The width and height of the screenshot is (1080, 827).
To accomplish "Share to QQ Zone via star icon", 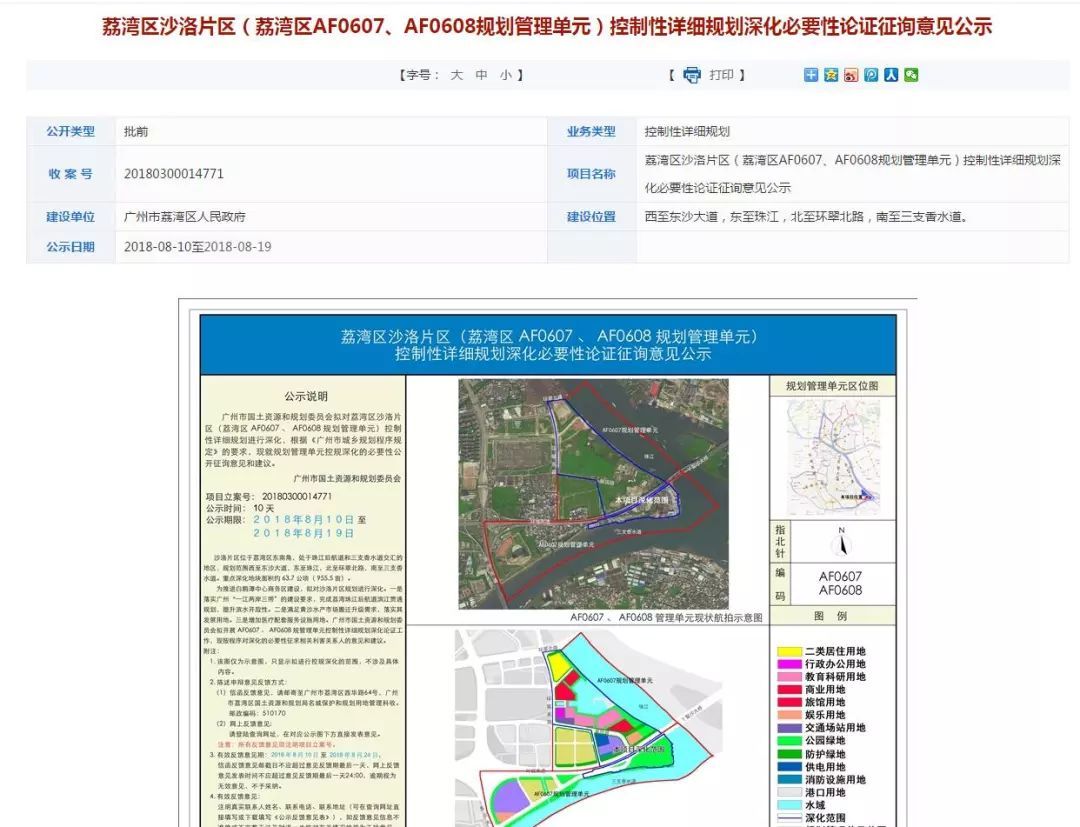I will (x=831, y=75).
